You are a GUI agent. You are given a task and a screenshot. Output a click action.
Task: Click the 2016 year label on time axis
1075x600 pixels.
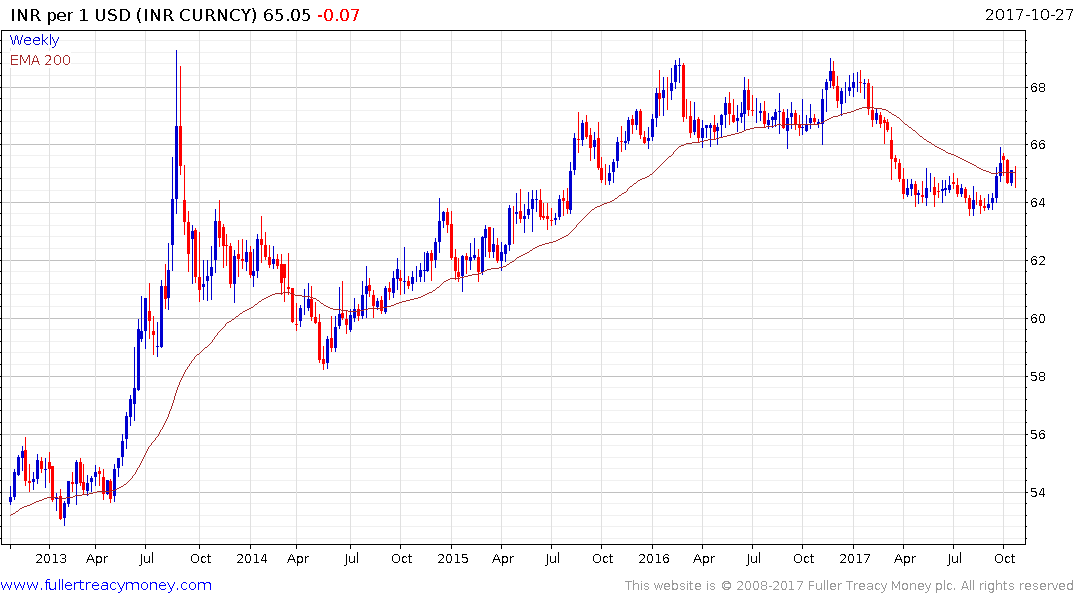[653, 558]
